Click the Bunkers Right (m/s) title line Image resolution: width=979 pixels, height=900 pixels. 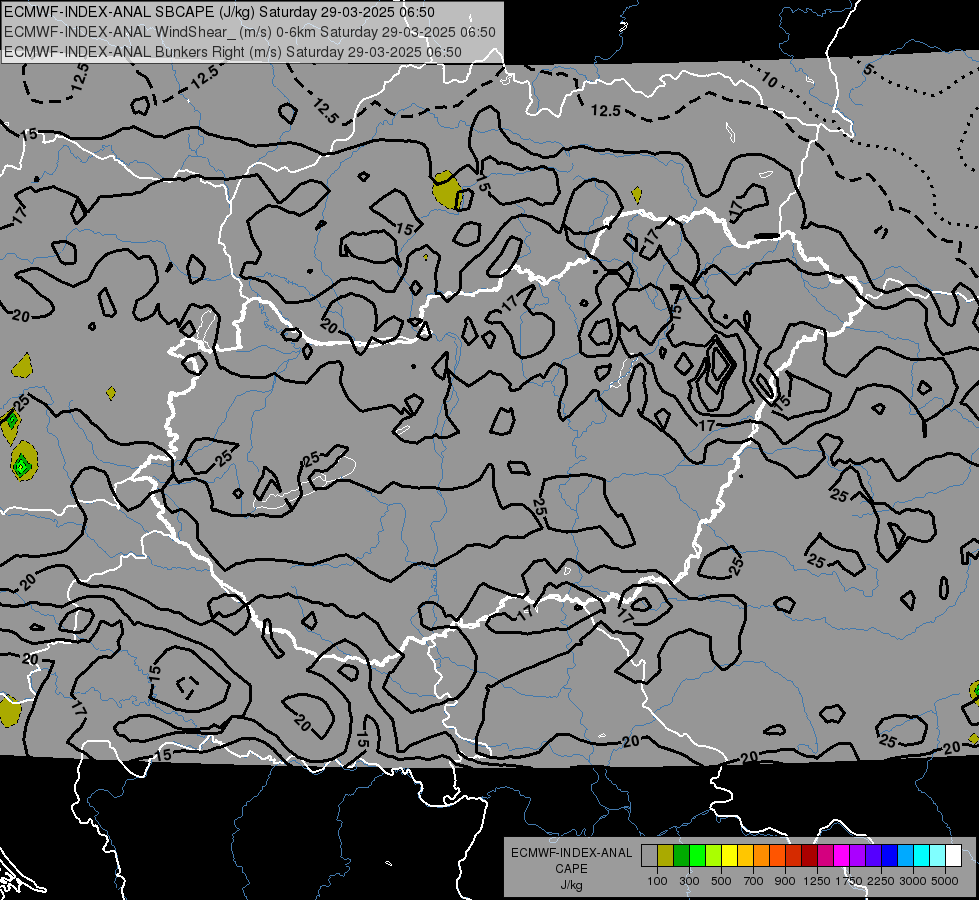point(233,52)
